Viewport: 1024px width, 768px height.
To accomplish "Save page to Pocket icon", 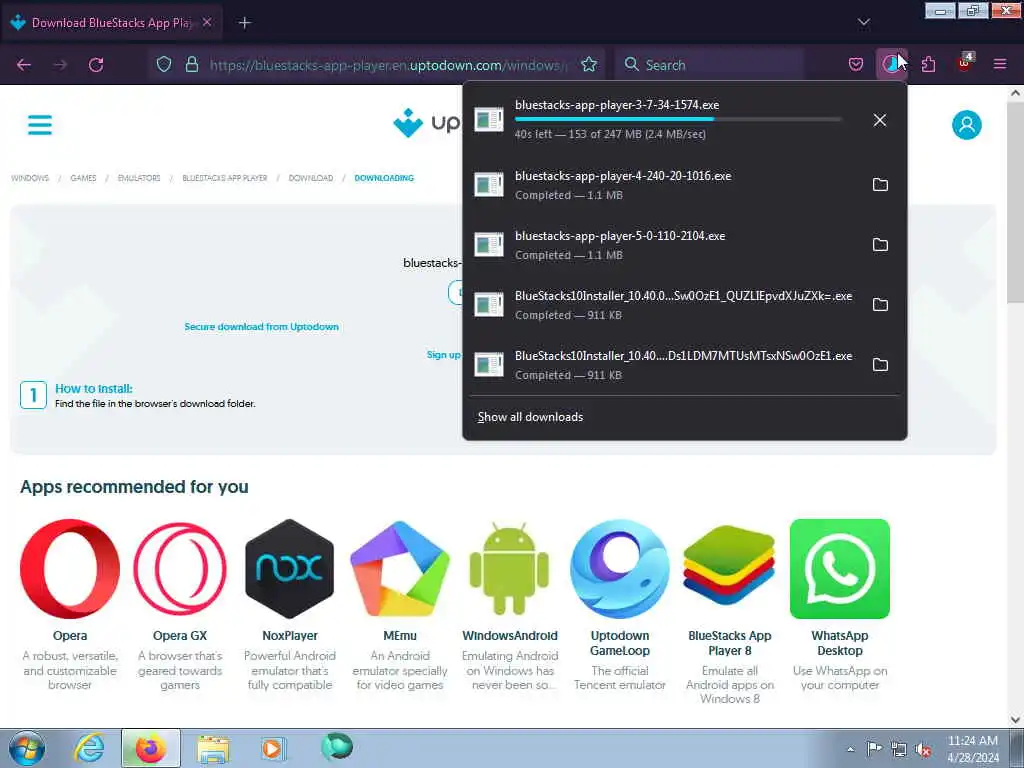I will 856,64.
